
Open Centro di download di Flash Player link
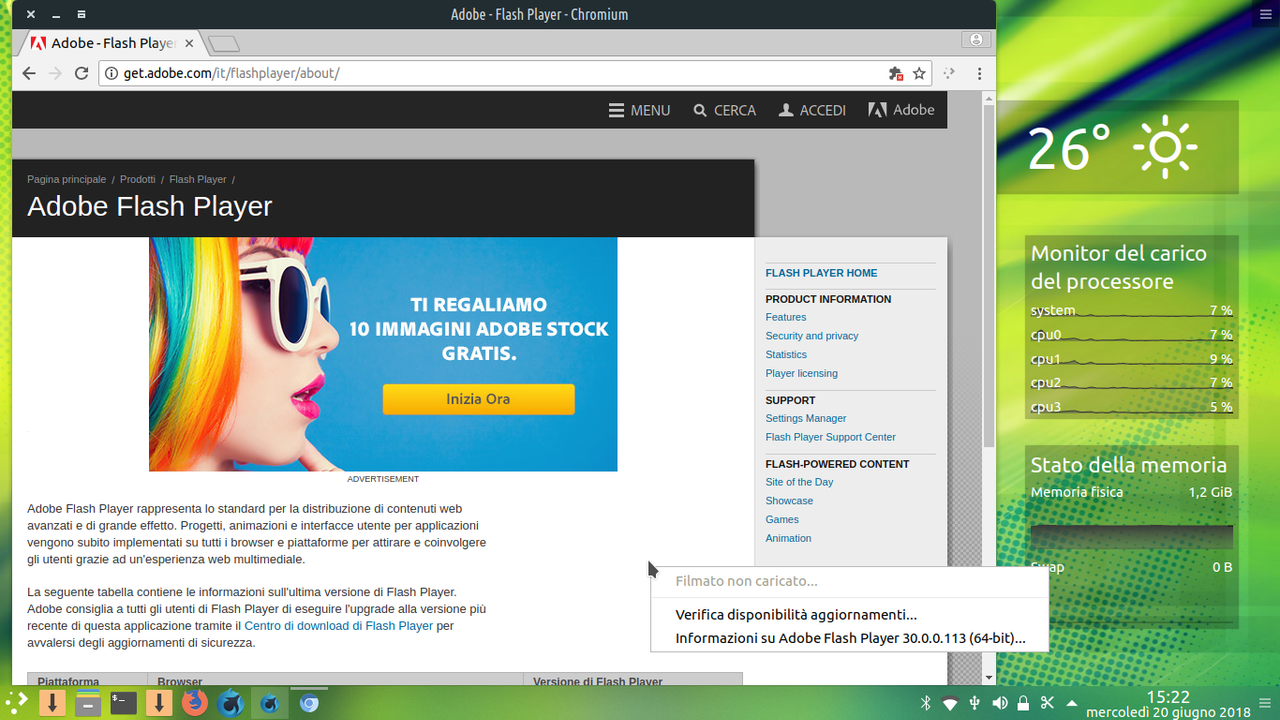click(x=339, y=626)
